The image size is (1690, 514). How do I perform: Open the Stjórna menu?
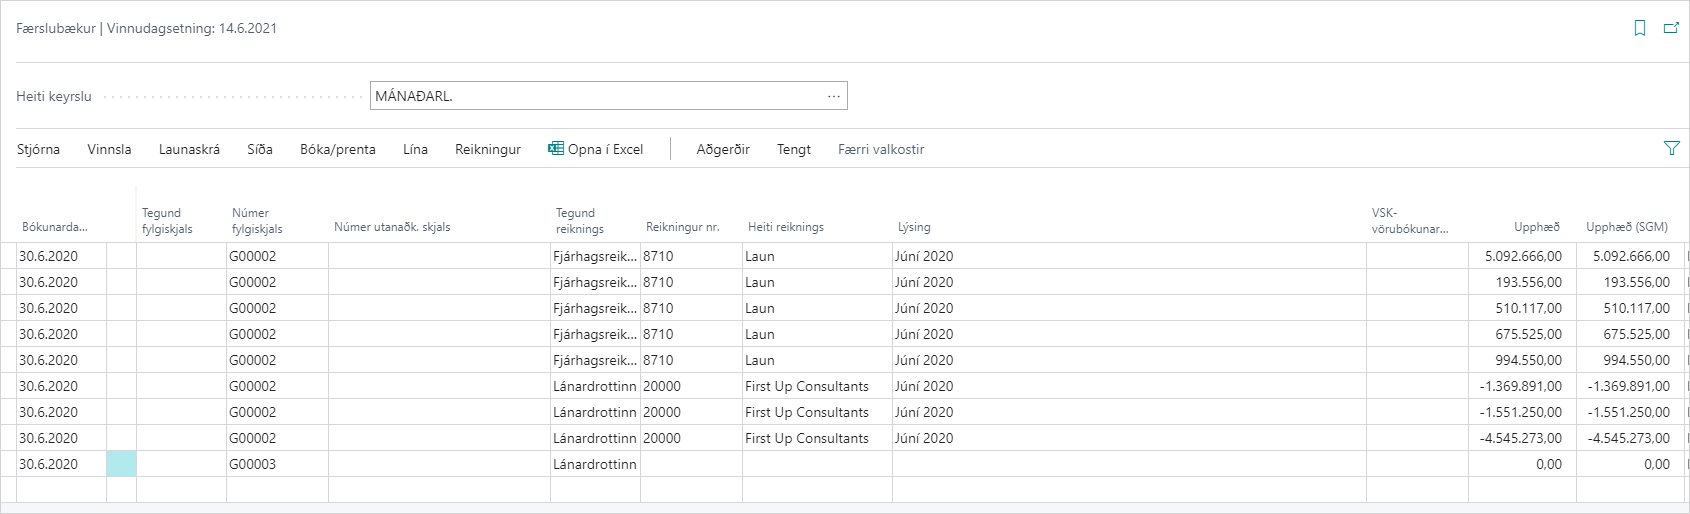click(38, 149)
